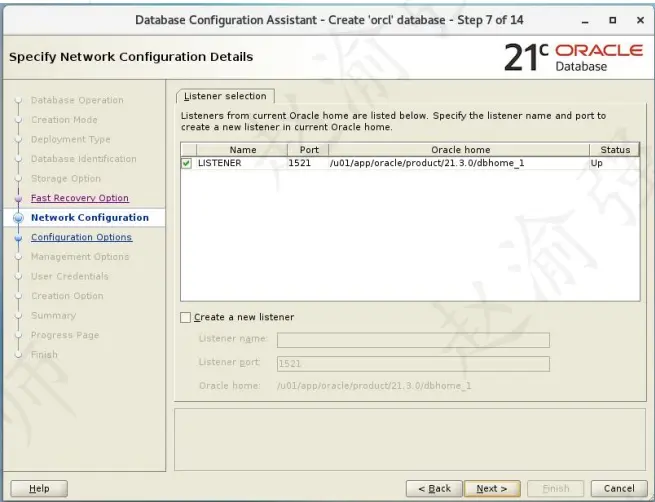The image size is (655, 502).
Task: Jump to Fast Recovery Option step
Action: [x=80, y=198]
